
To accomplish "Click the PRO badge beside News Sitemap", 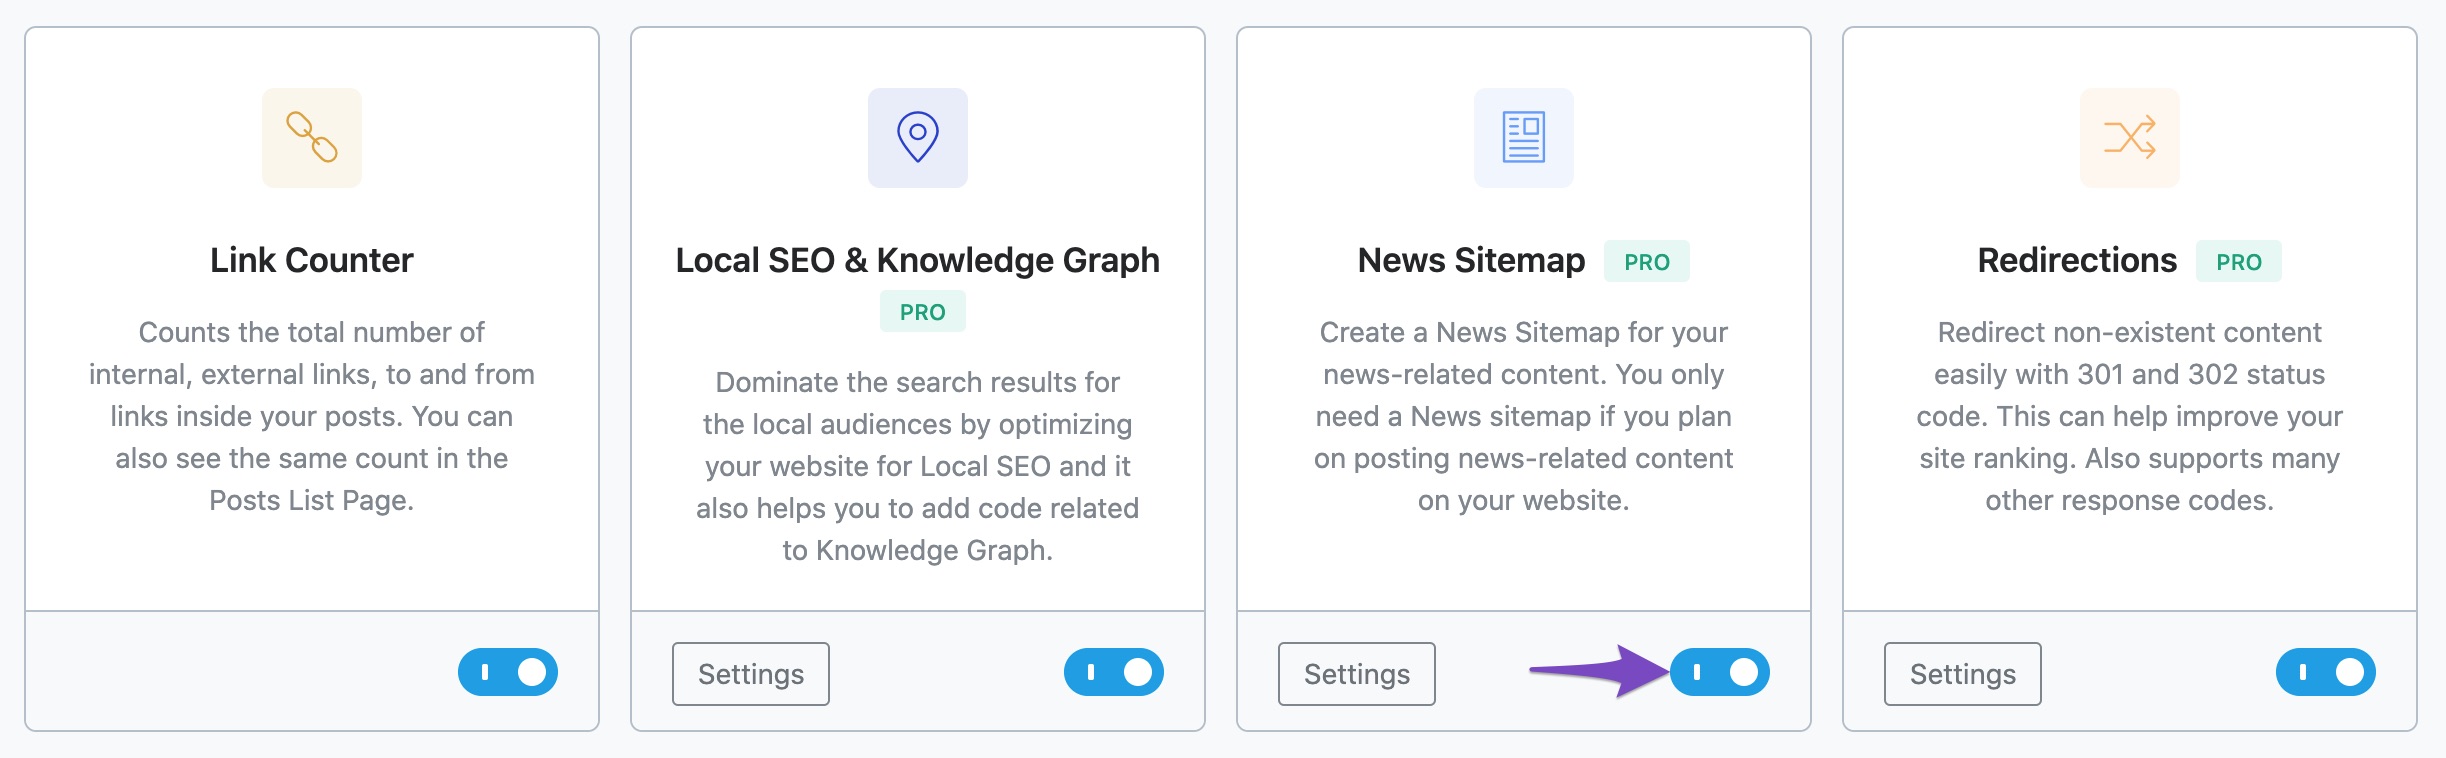I will 1647,262.
